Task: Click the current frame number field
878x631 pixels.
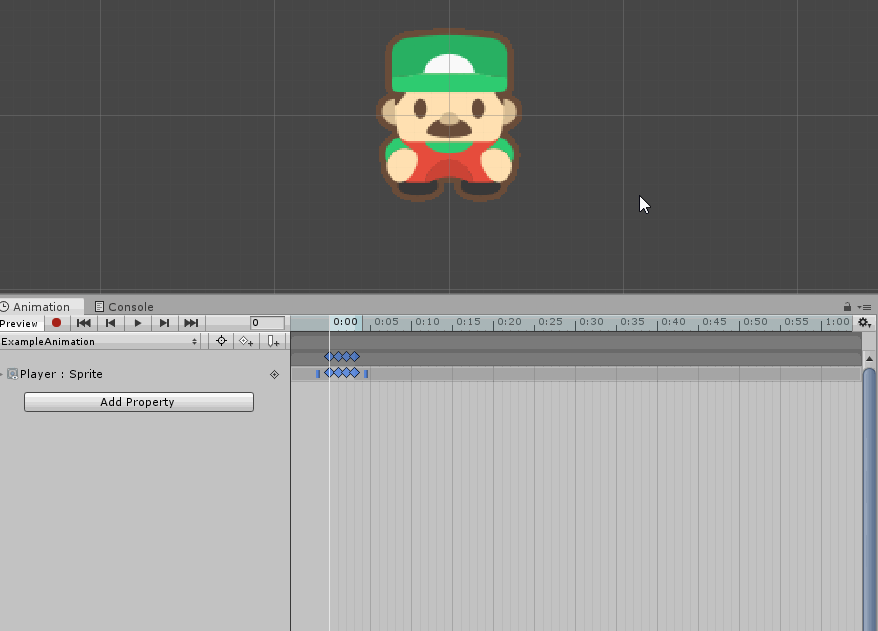Action: [267, 323]
